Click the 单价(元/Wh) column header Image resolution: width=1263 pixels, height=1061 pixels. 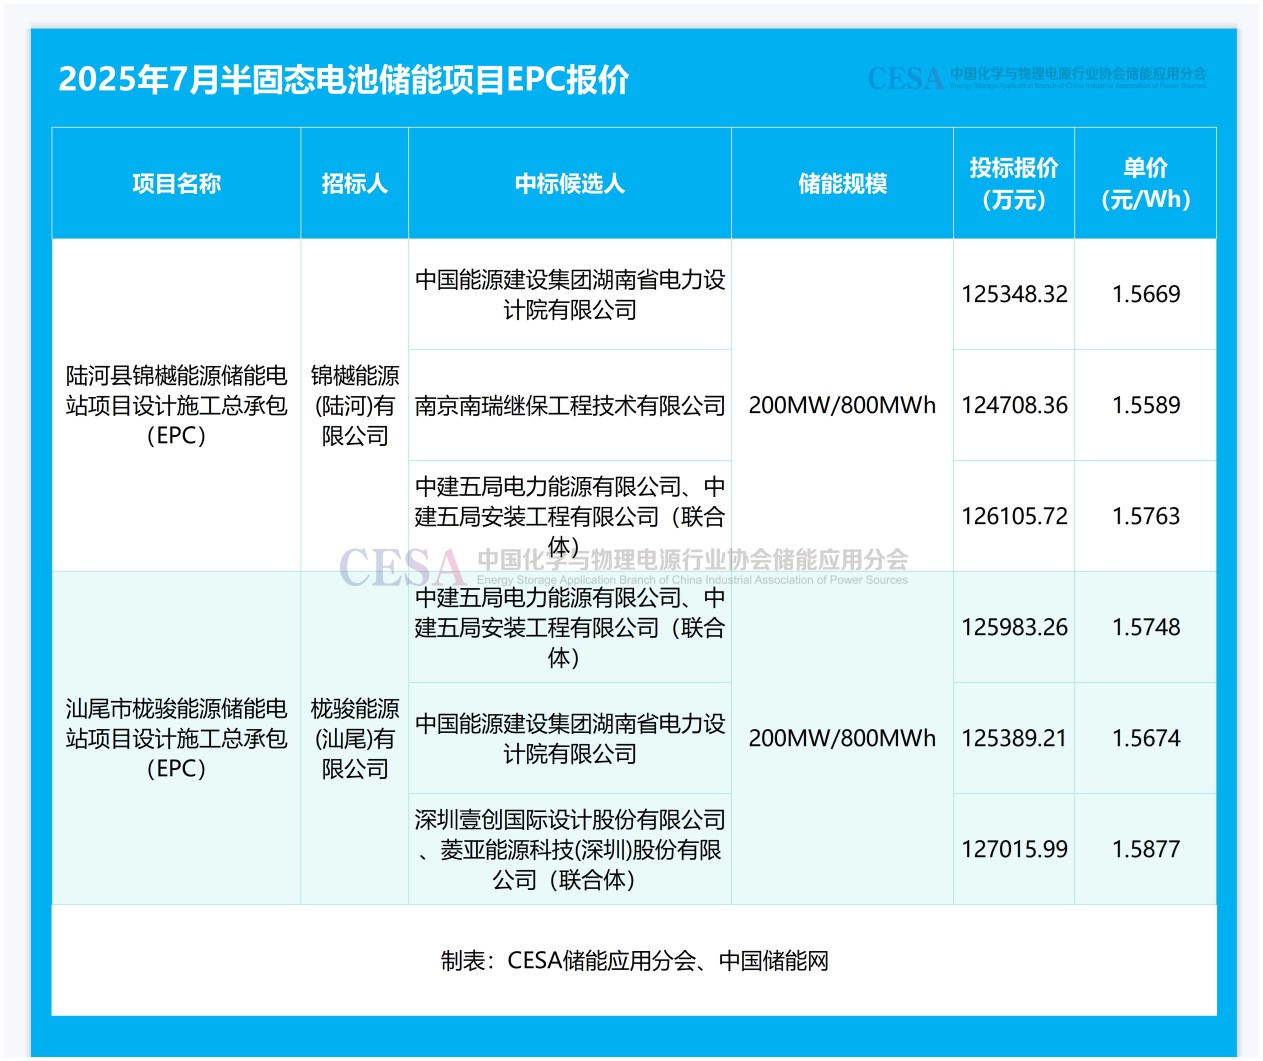[1145, 184]
